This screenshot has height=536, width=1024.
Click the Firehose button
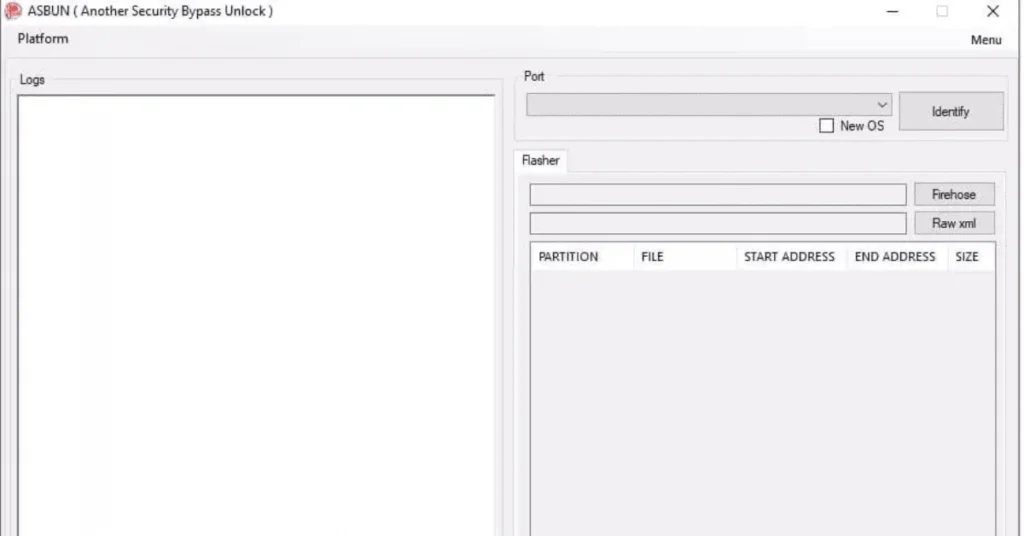pos(954,194)
